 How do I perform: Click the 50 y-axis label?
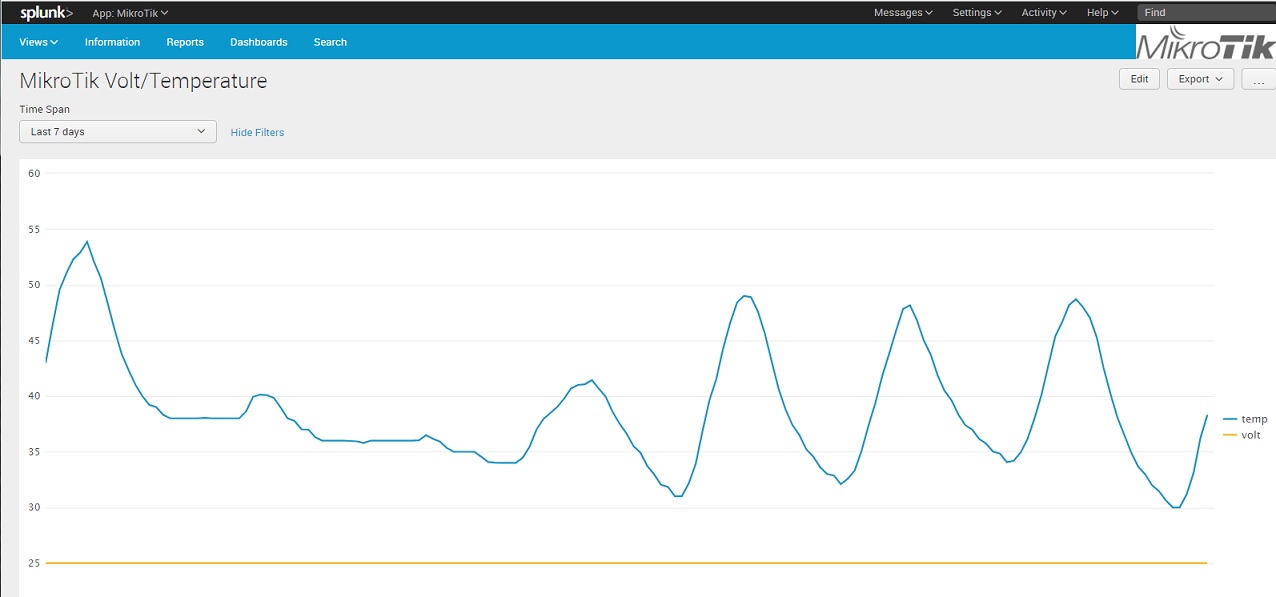coord(34,285)
